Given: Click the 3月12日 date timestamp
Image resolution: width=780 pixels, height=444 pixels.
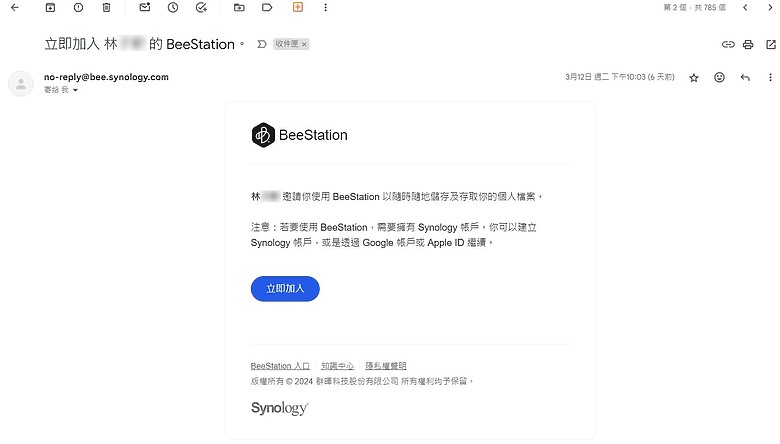Looking at the screenshot, I should (x=619, y=77).
